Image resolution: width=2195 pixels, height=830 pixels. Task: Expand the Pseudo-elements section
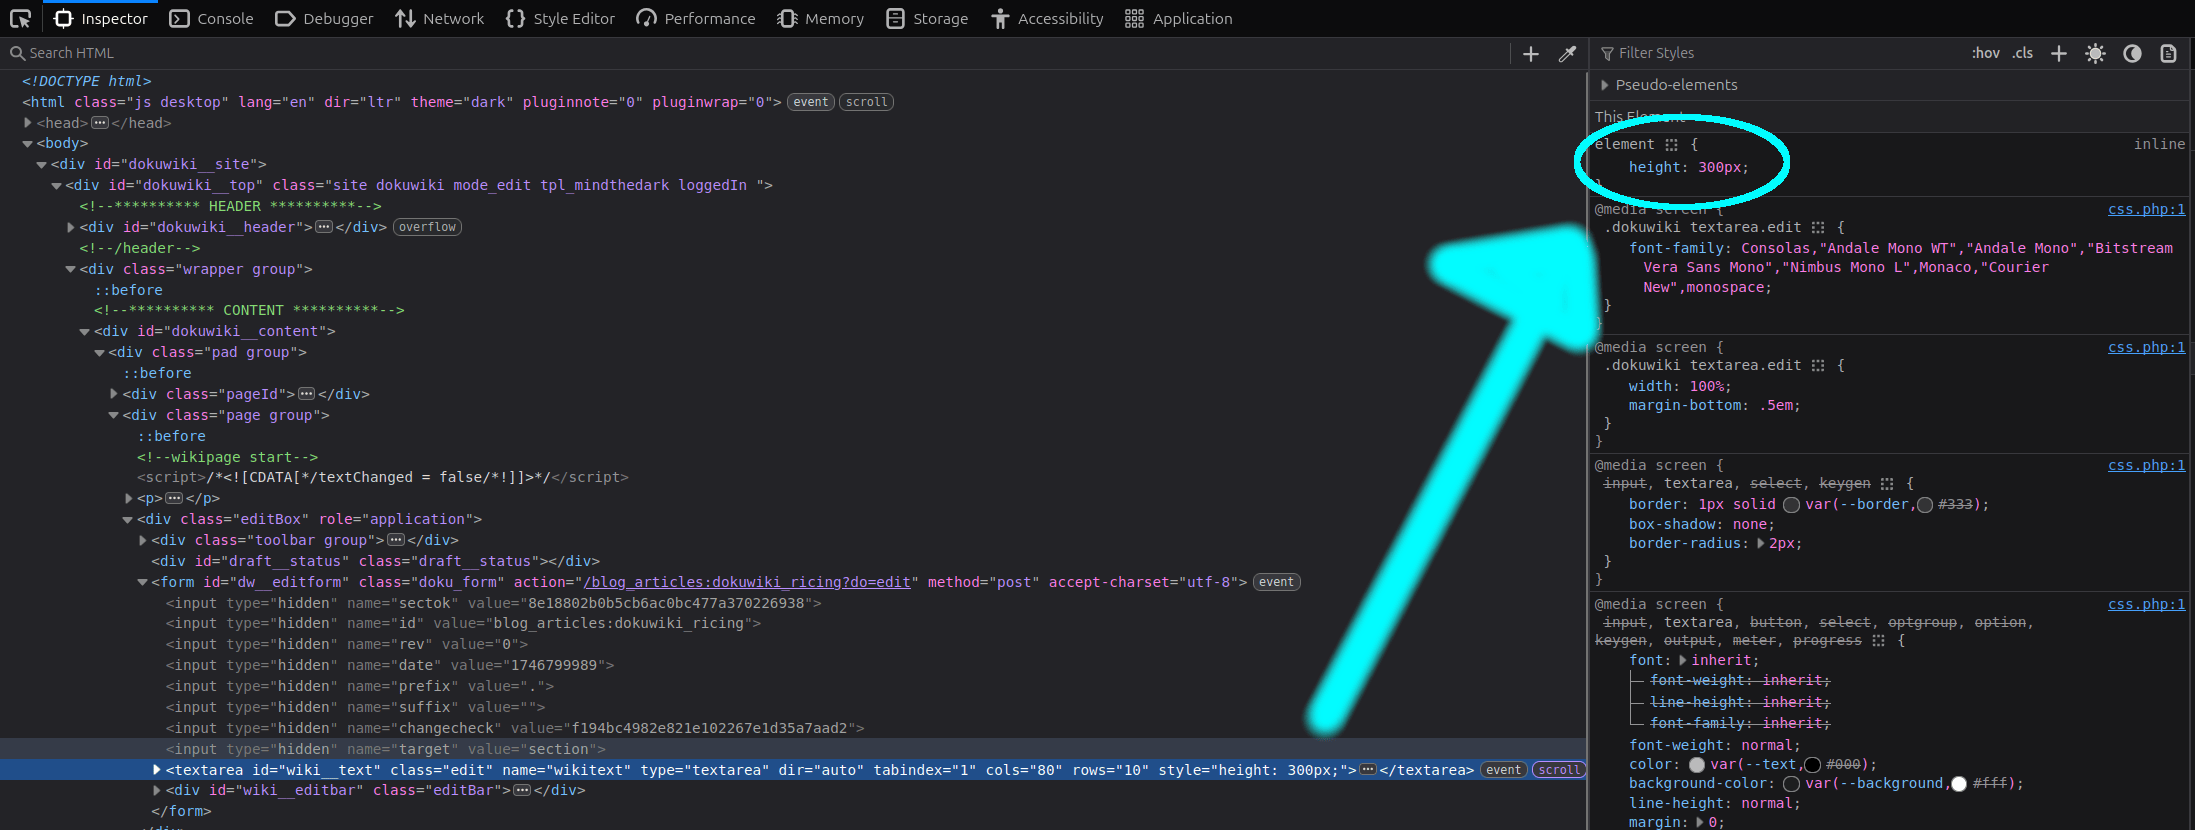[x=1605, y=85]
